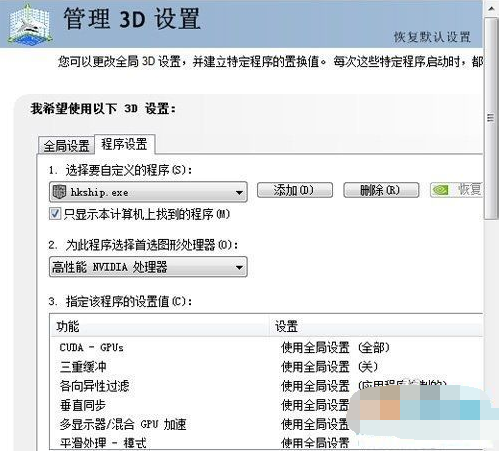
Task: Select the 平滑处理 - 模式 row
Action: [x=266, y=443]
